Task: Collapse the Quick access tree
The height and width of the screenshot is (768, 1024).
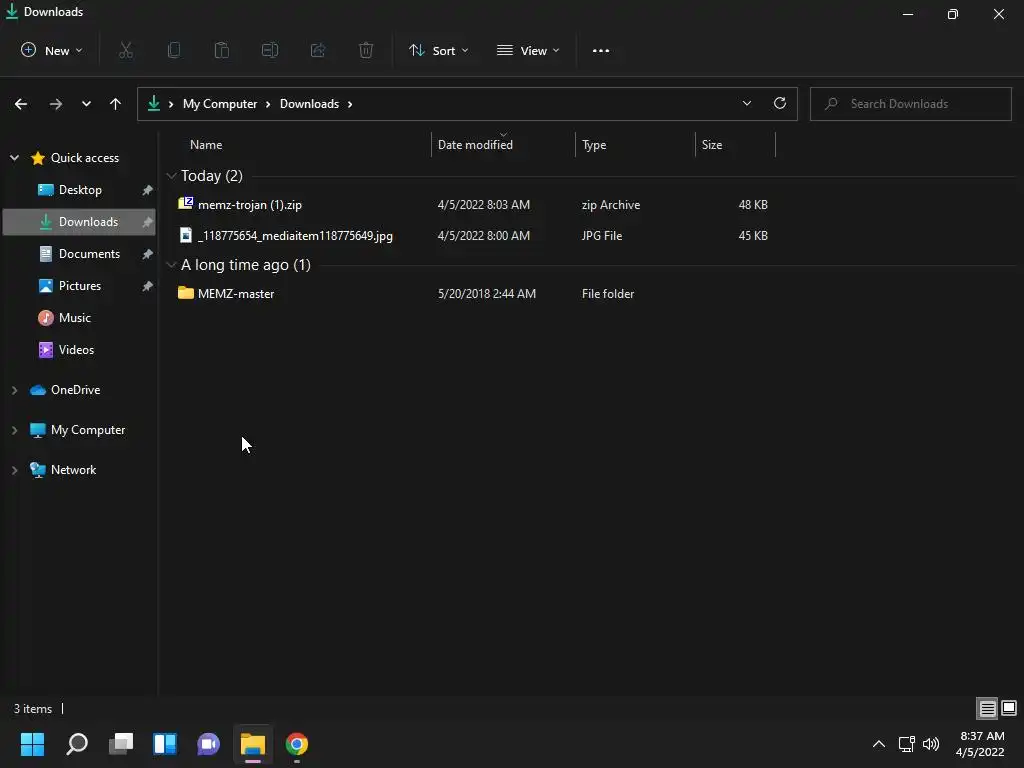Action: pos(14,157)
